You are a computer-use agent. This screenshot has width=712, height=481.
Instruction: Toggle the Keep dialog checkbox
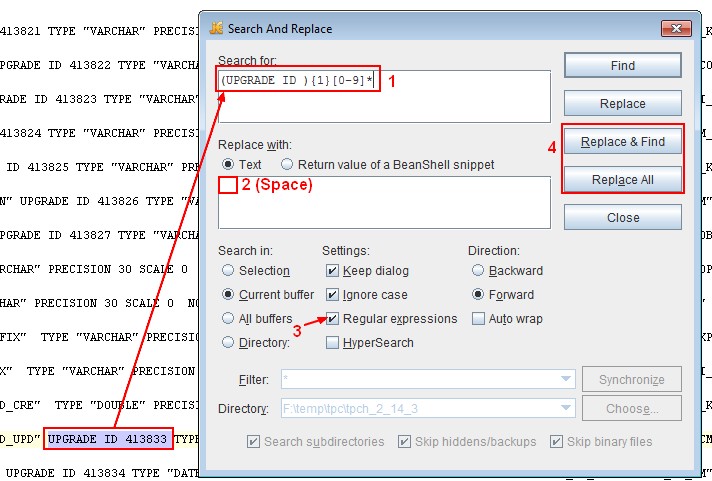(332, 271)
